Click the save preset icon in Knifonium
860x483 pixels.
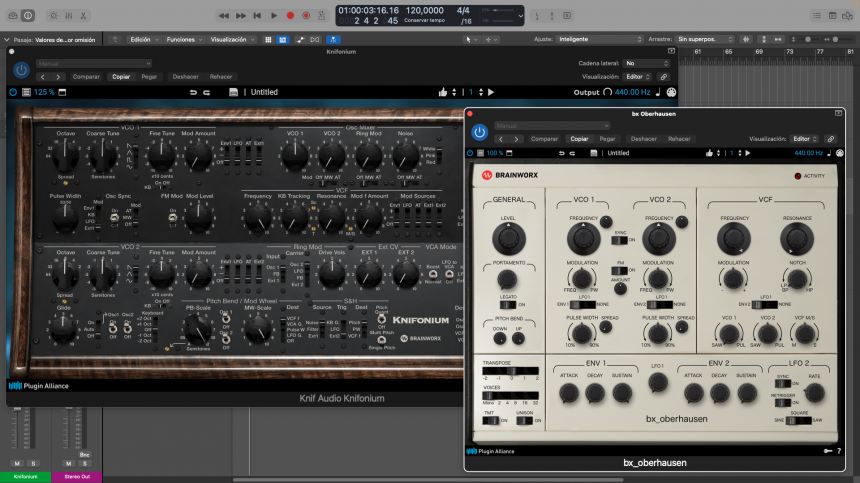click(233, 92)
